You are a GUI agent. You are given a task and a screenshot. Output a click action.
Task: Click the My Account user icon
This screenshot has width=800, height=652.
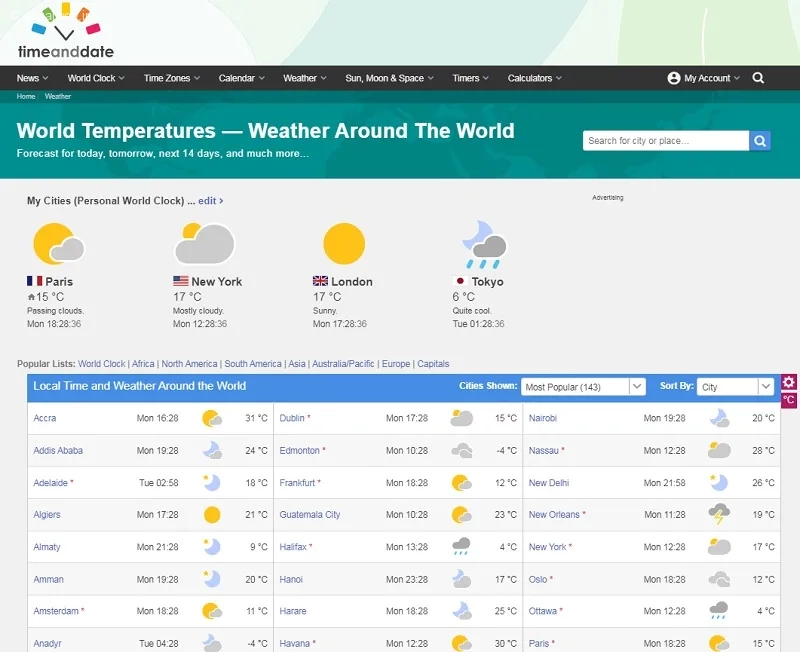pyautogui.click(x=673, y=78)
